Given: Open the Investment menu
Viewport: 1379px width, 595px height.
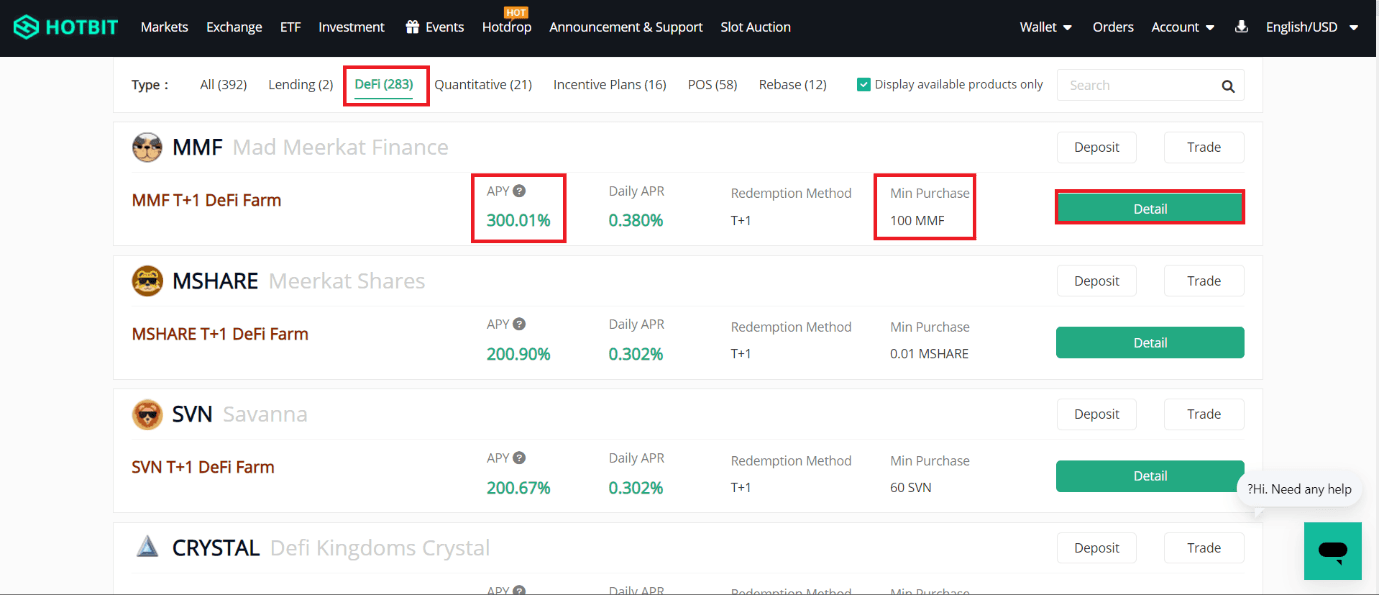Looking at the screenshot, I should [x=351, y=27].
